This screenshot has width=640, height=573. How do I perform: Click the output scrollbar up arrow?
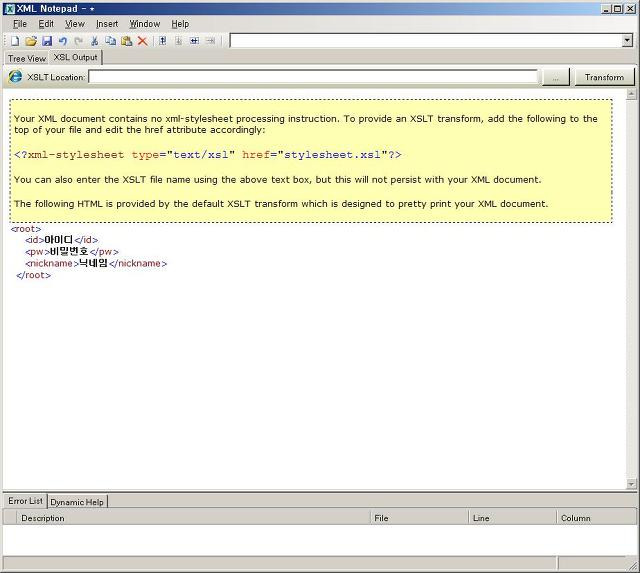631,95
